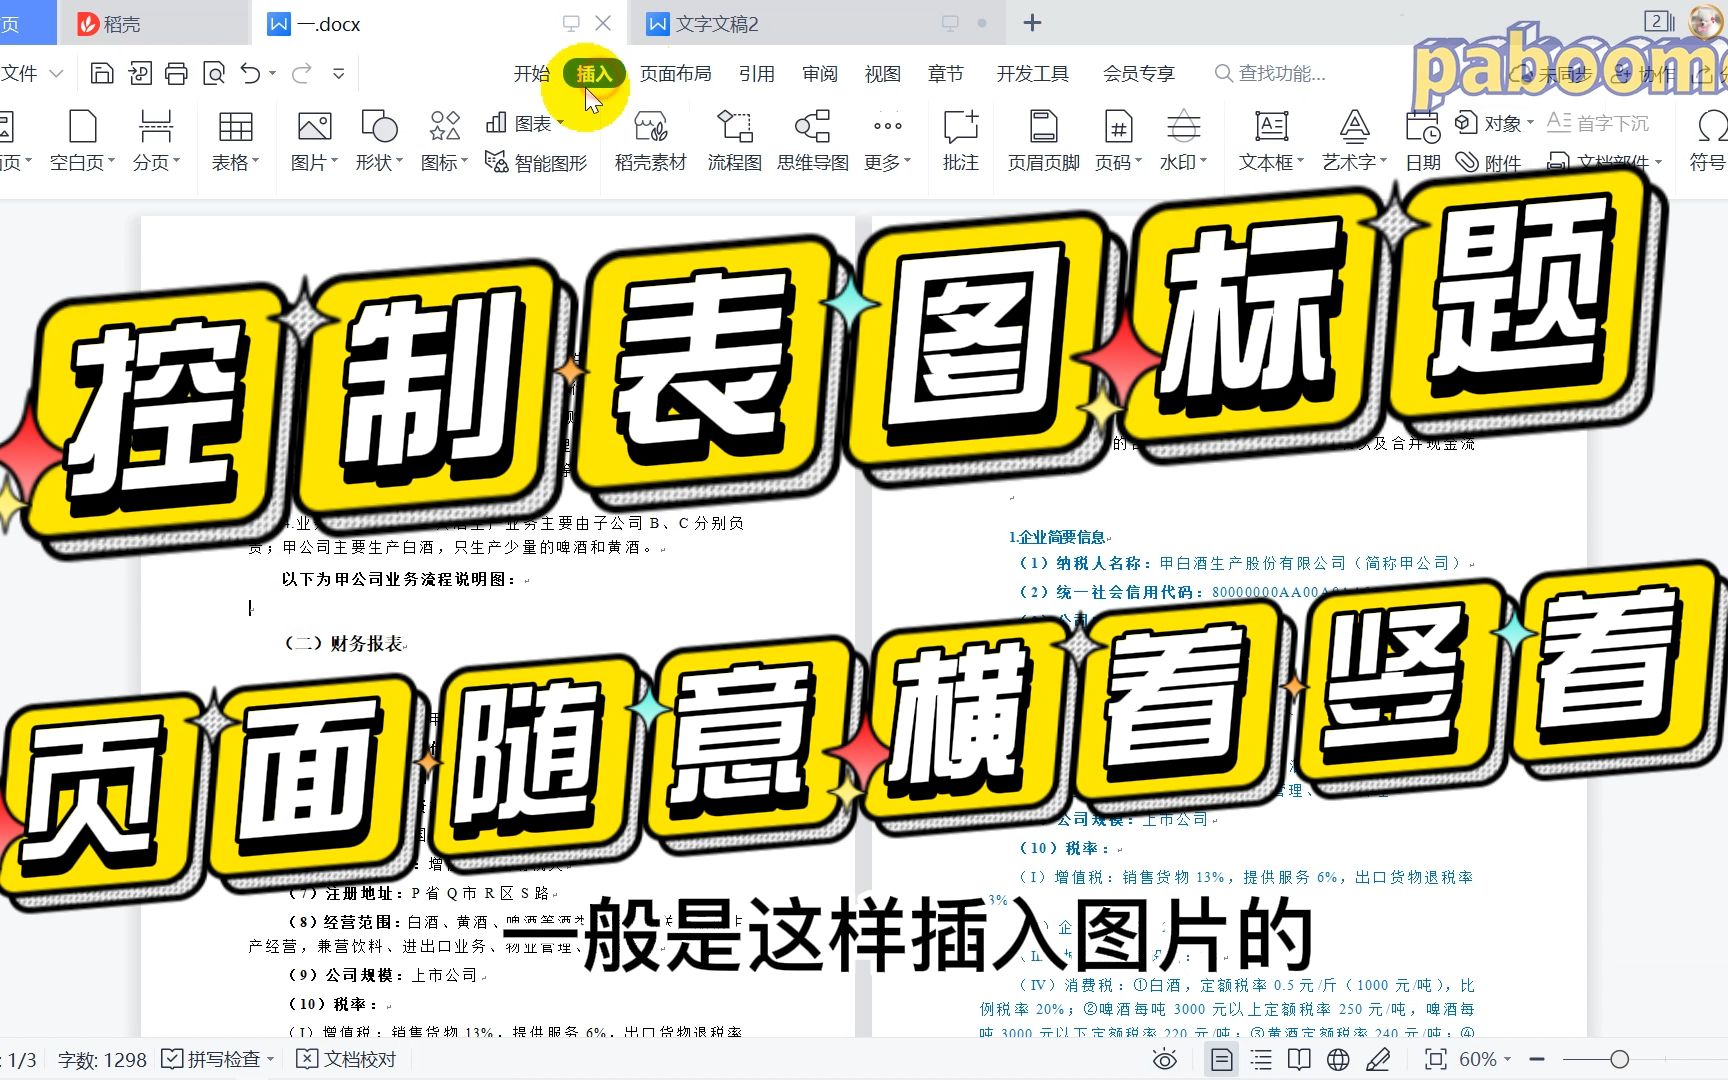The width and height of the screenshot is (1728, 1080).
Task: Click the Print icon in quick toolbar
Action: coord(176,73)
